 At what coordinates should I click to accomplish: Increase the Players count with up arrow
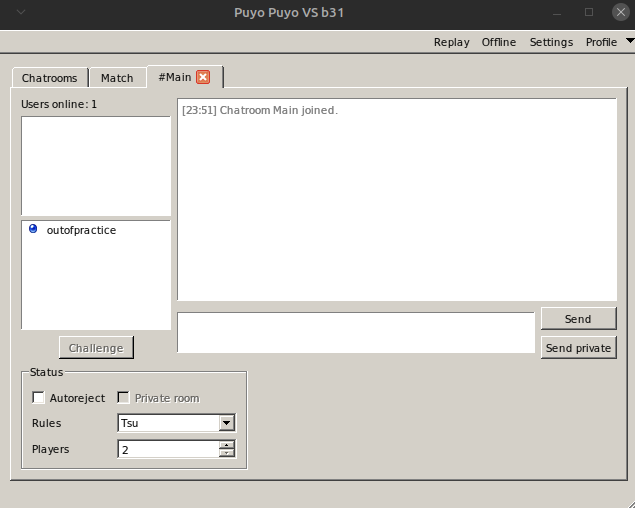[227, 445]
